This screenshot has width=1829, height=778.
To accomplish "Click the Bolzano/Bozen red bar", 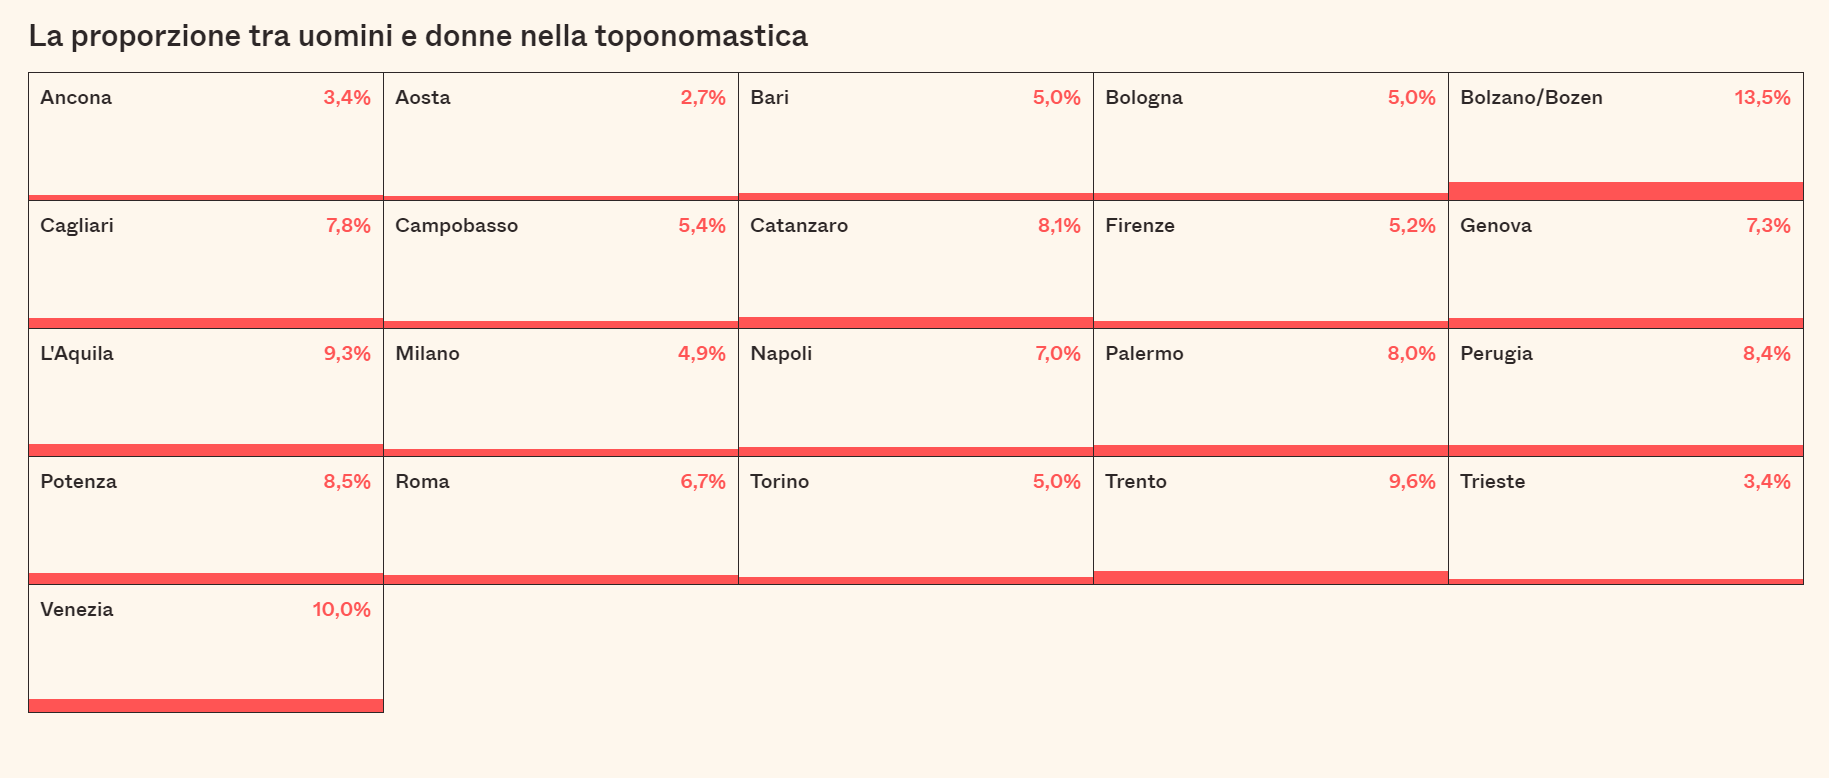I will [1625, 191].
